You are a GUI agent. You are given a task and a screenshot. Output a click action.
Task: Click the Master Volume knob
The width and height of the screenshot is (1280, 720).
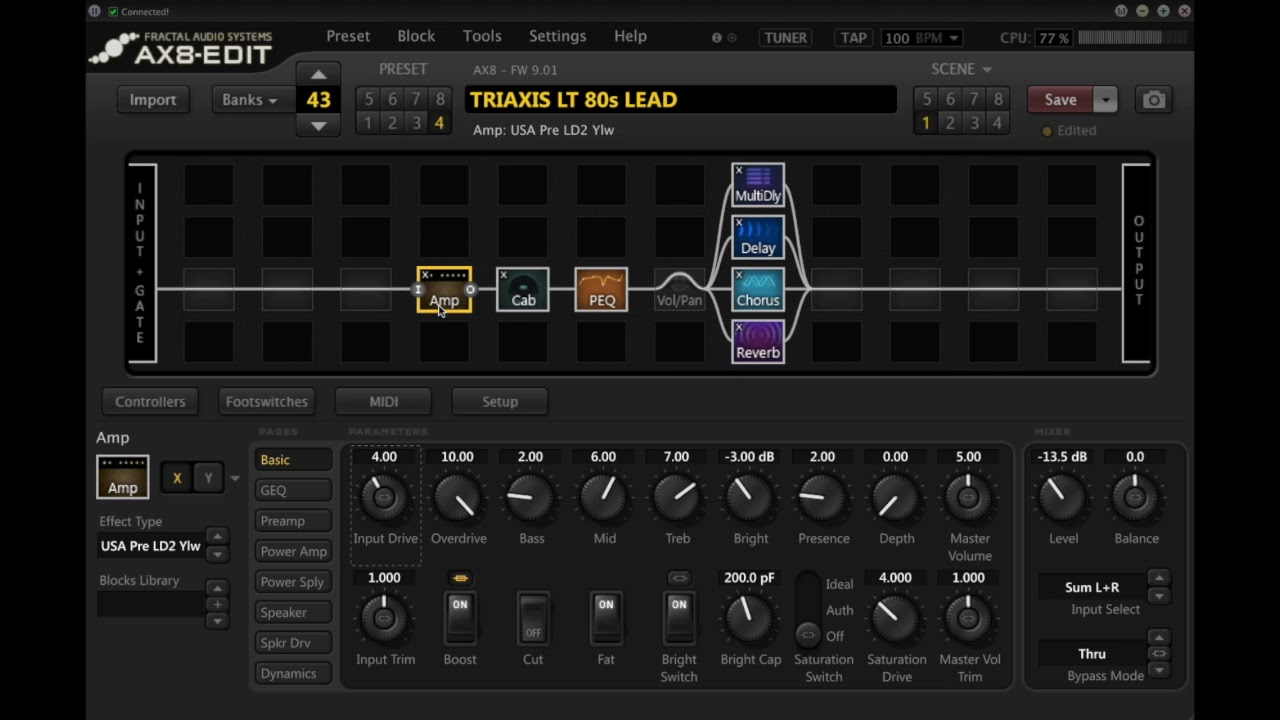coord(968,497)
